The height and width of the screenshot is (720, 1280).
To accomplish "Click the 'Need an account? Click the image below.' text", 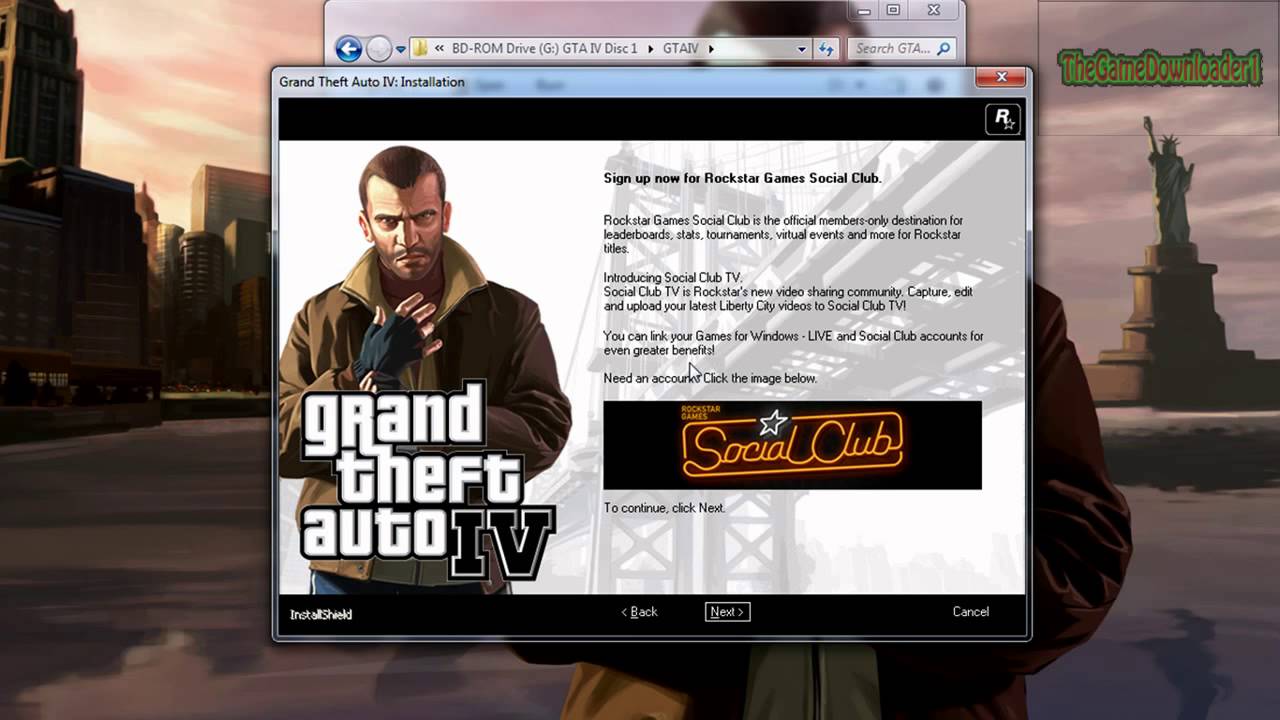I will pyautogui.click(x=710, y=378).
